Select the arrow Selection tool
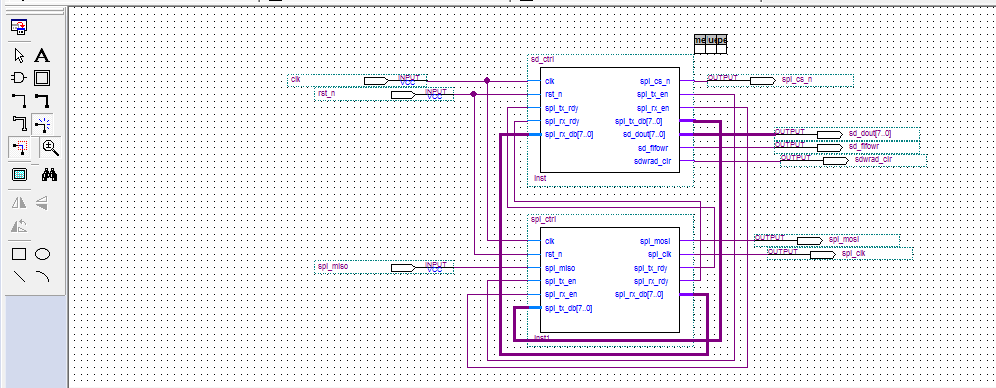Image resolution: width=996 pixels, height=388 pixels. 19,56
